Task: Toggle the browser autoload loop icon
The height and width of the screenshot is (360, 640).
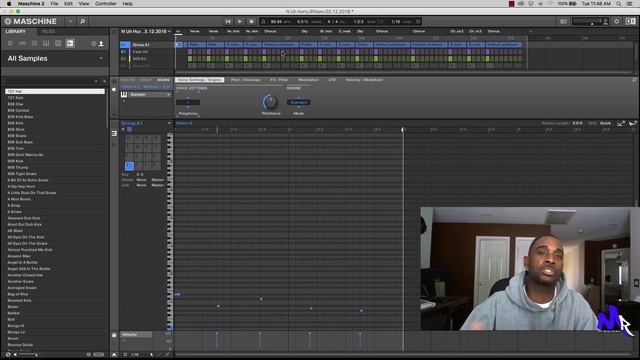Action: click(8, 355)
